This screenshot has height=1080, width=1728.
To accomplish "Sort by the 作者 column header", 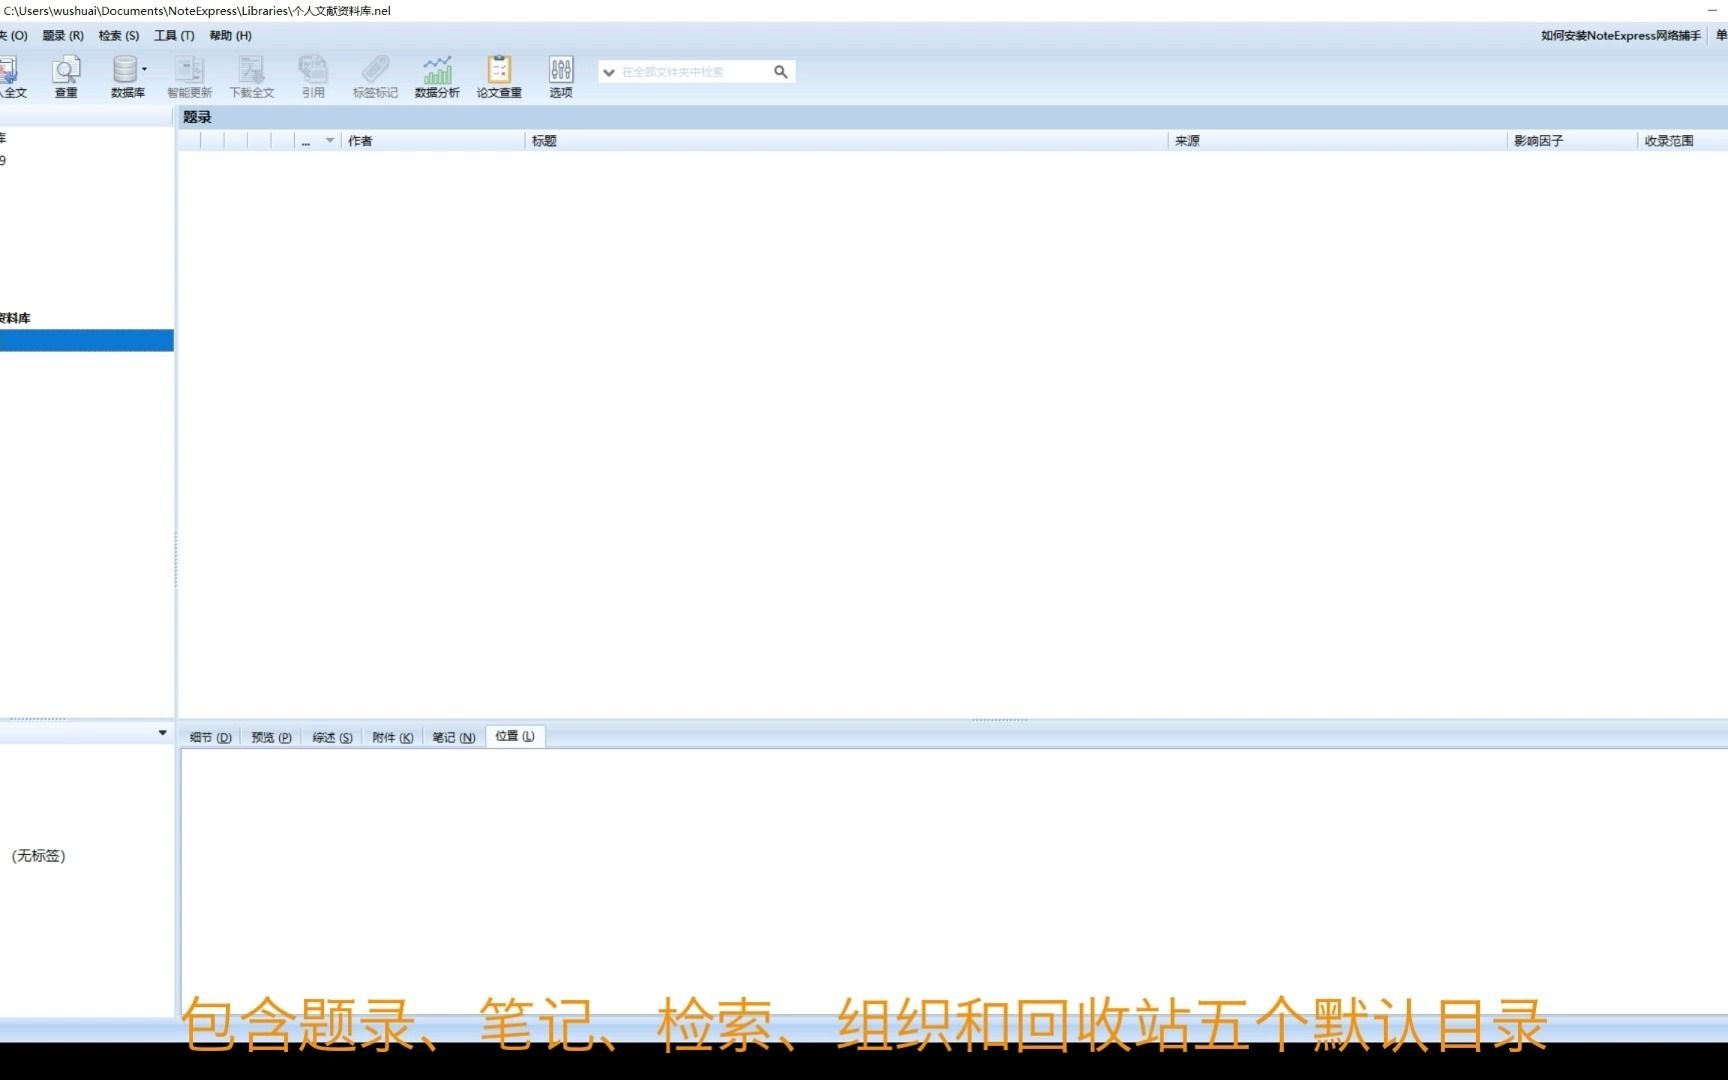I will [433, 141].
